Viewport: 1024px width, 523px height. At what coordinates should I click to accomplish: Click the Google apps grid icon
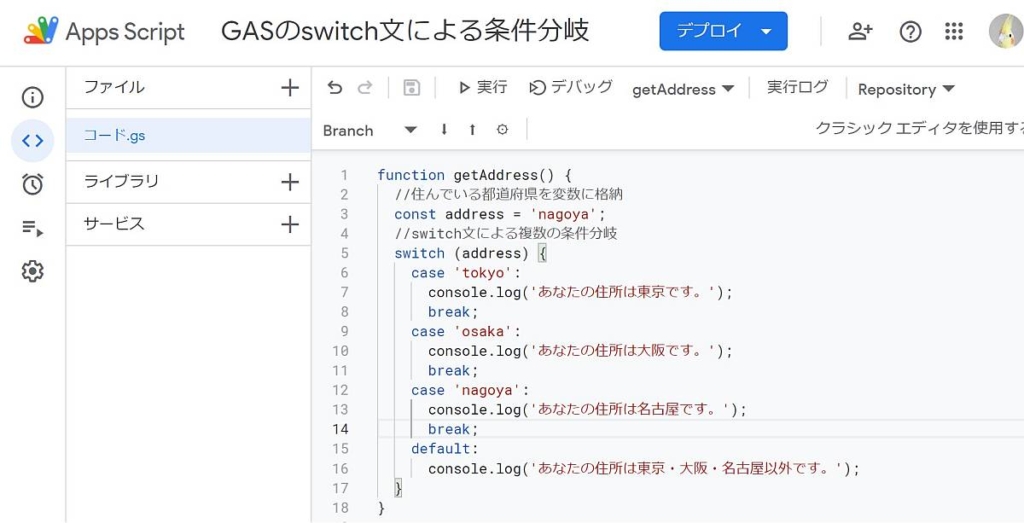click(954, 32)
